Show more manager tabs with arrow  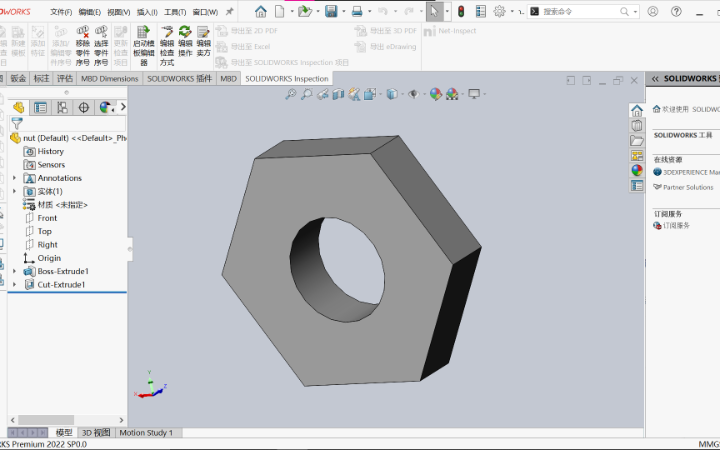tap(123, 107)
